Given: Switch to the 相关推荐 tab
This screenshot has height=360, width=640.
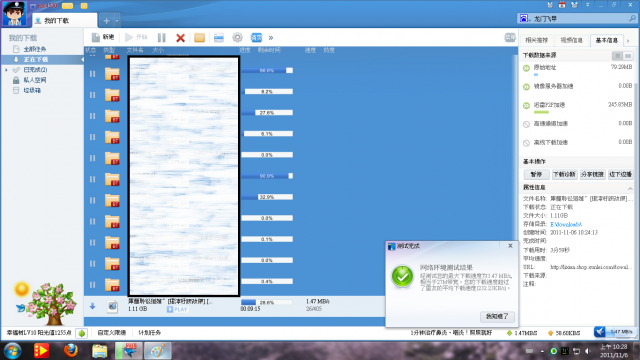Looking at the screenshot, I should click(x=536, y=40).
